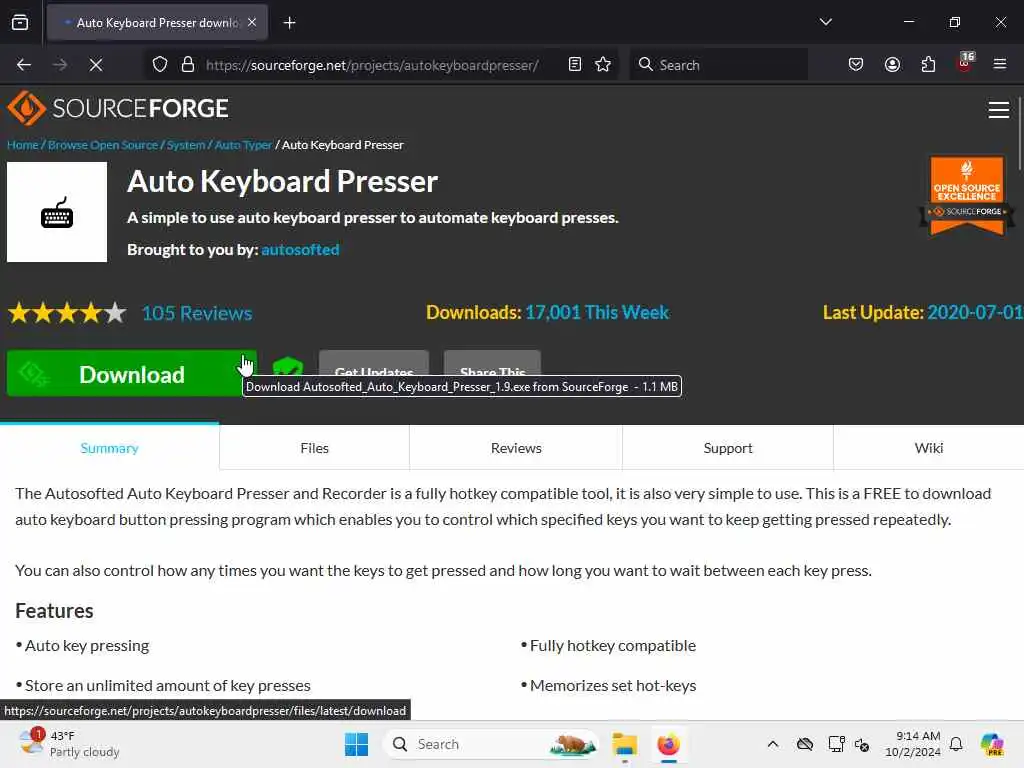
Task: Close the Auto Keyboard Presser tab
Action: (252, 22)
